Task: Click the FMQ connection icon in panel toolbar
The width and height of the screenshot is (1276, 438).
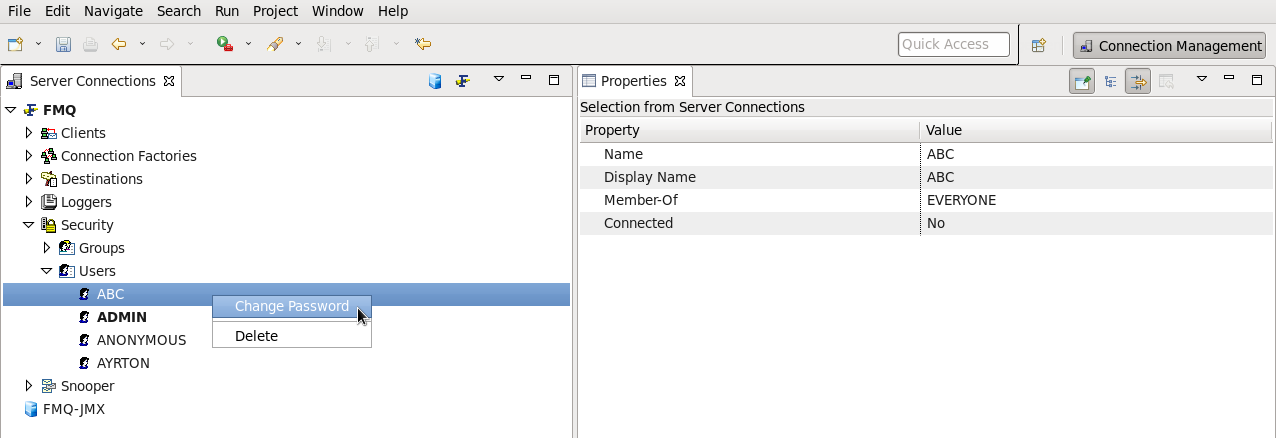Action: point(462,81)
